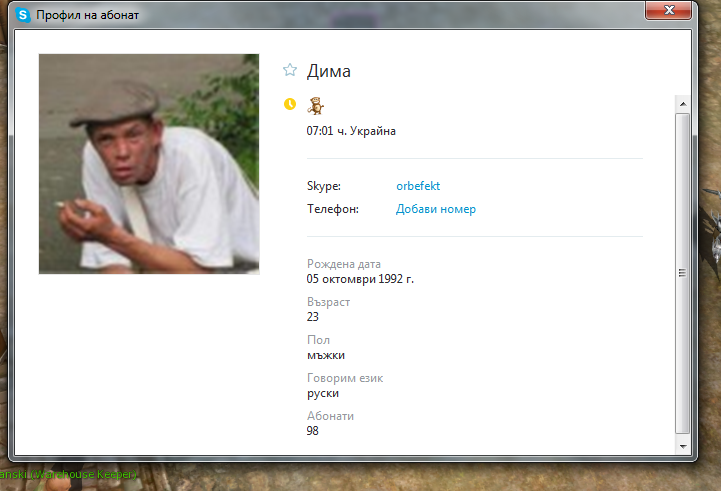Image resolution: width=721 pixels, height=491 pixels.
Task: Click the Skype: field label
Action: (324, 186)
